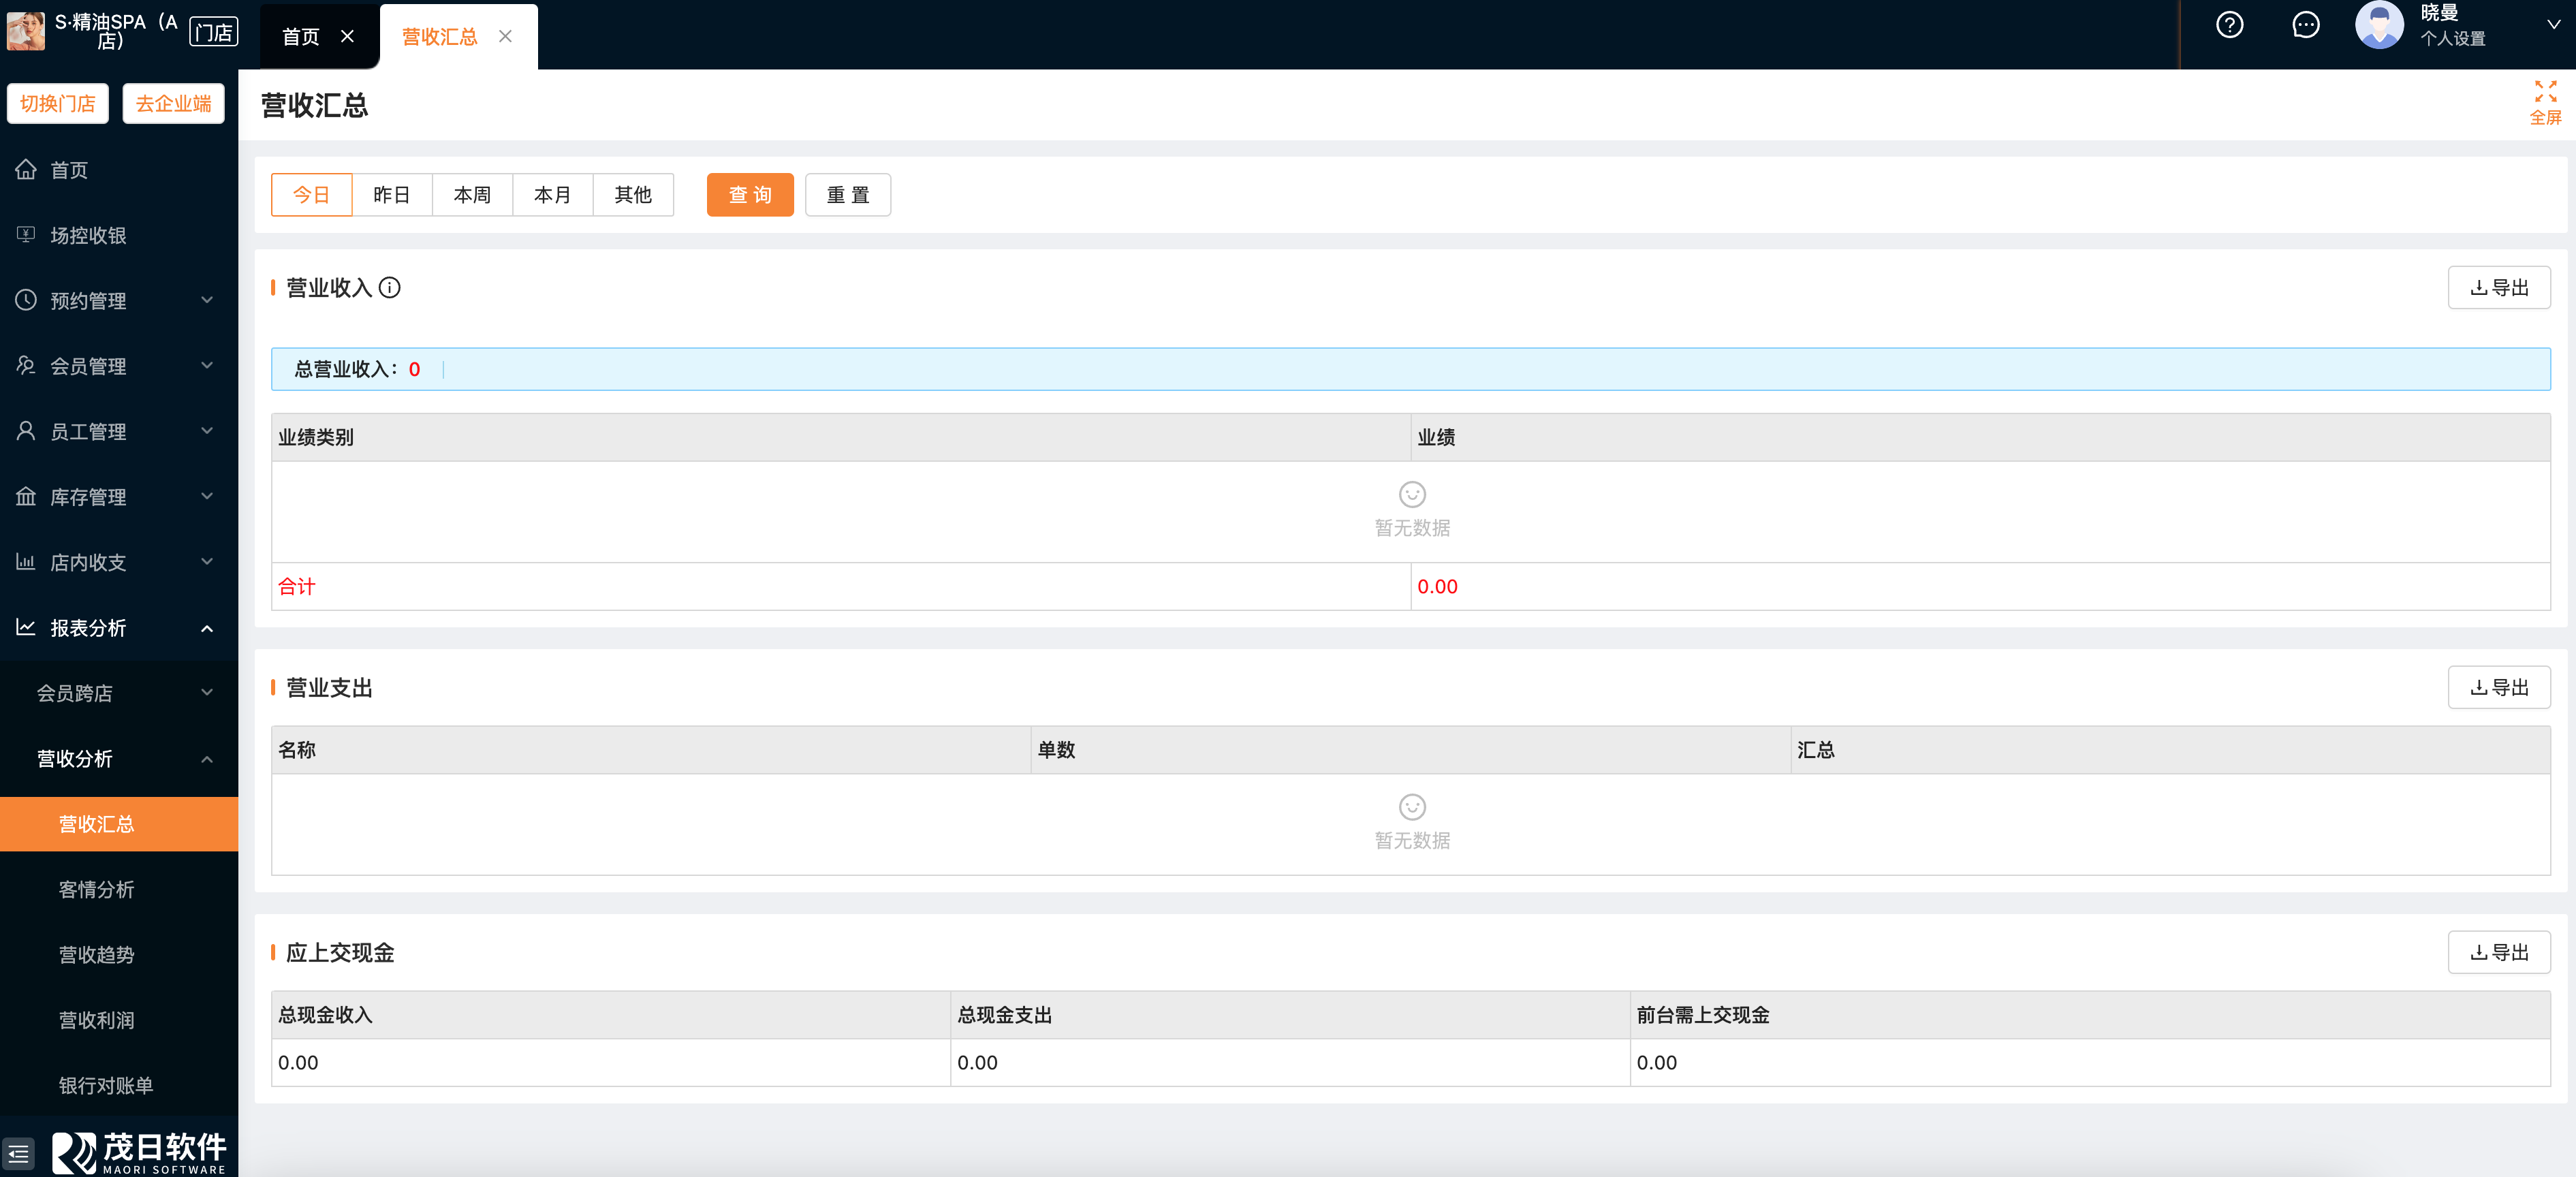The width and height of the screenshot is (2576, 1177).
Task: Click the orange 查询 button
Action: click(749, 195)
